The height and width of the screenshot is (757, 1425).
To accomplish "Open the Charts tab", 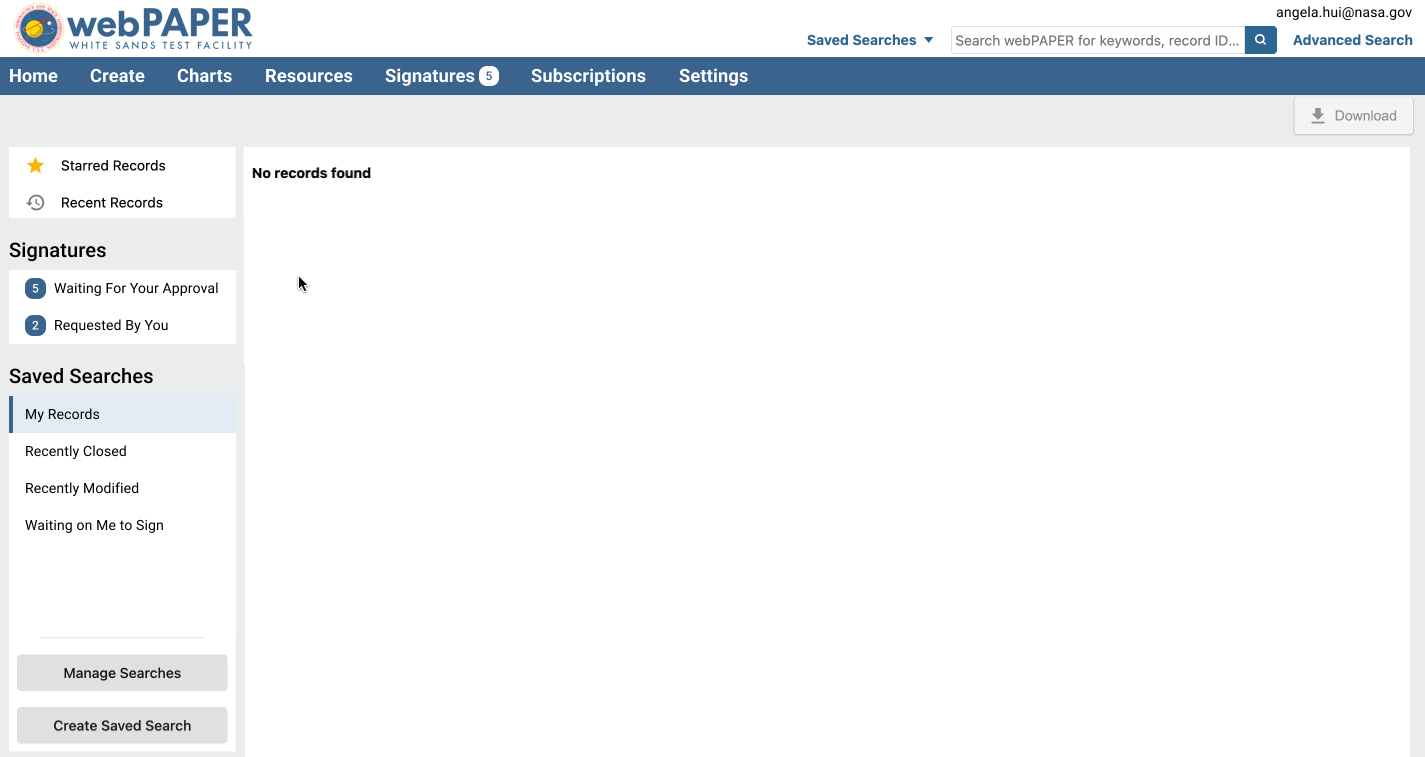I will pyautogui.click(x=204, y=76).
